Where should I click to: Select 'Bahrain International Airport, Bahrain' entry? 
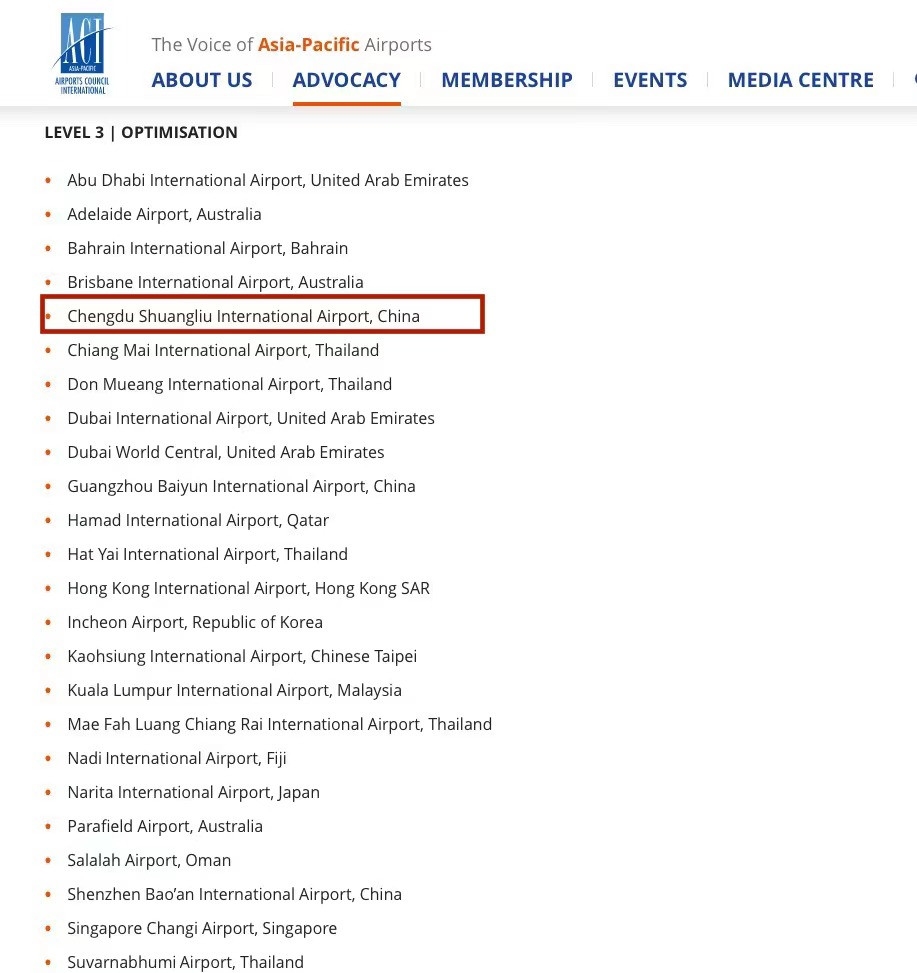[207, 248]
